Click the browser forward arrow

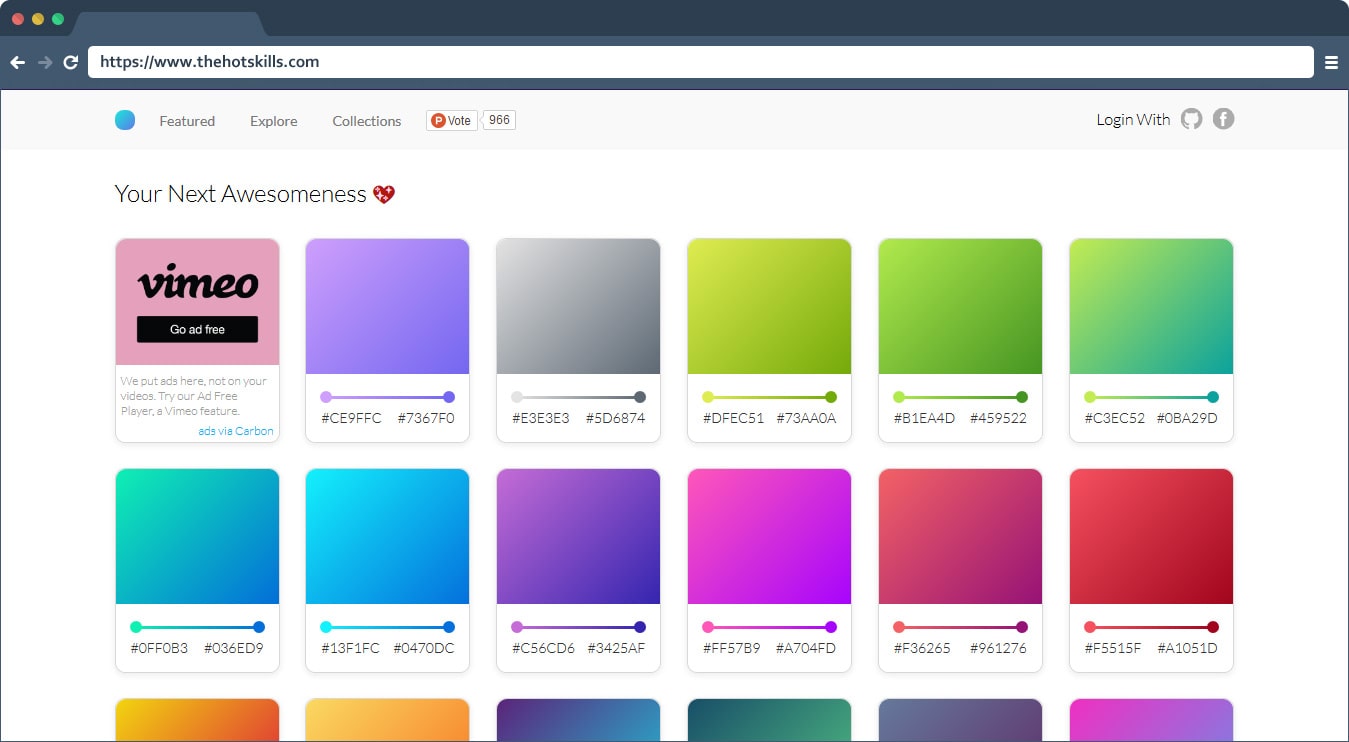[44, 62]
